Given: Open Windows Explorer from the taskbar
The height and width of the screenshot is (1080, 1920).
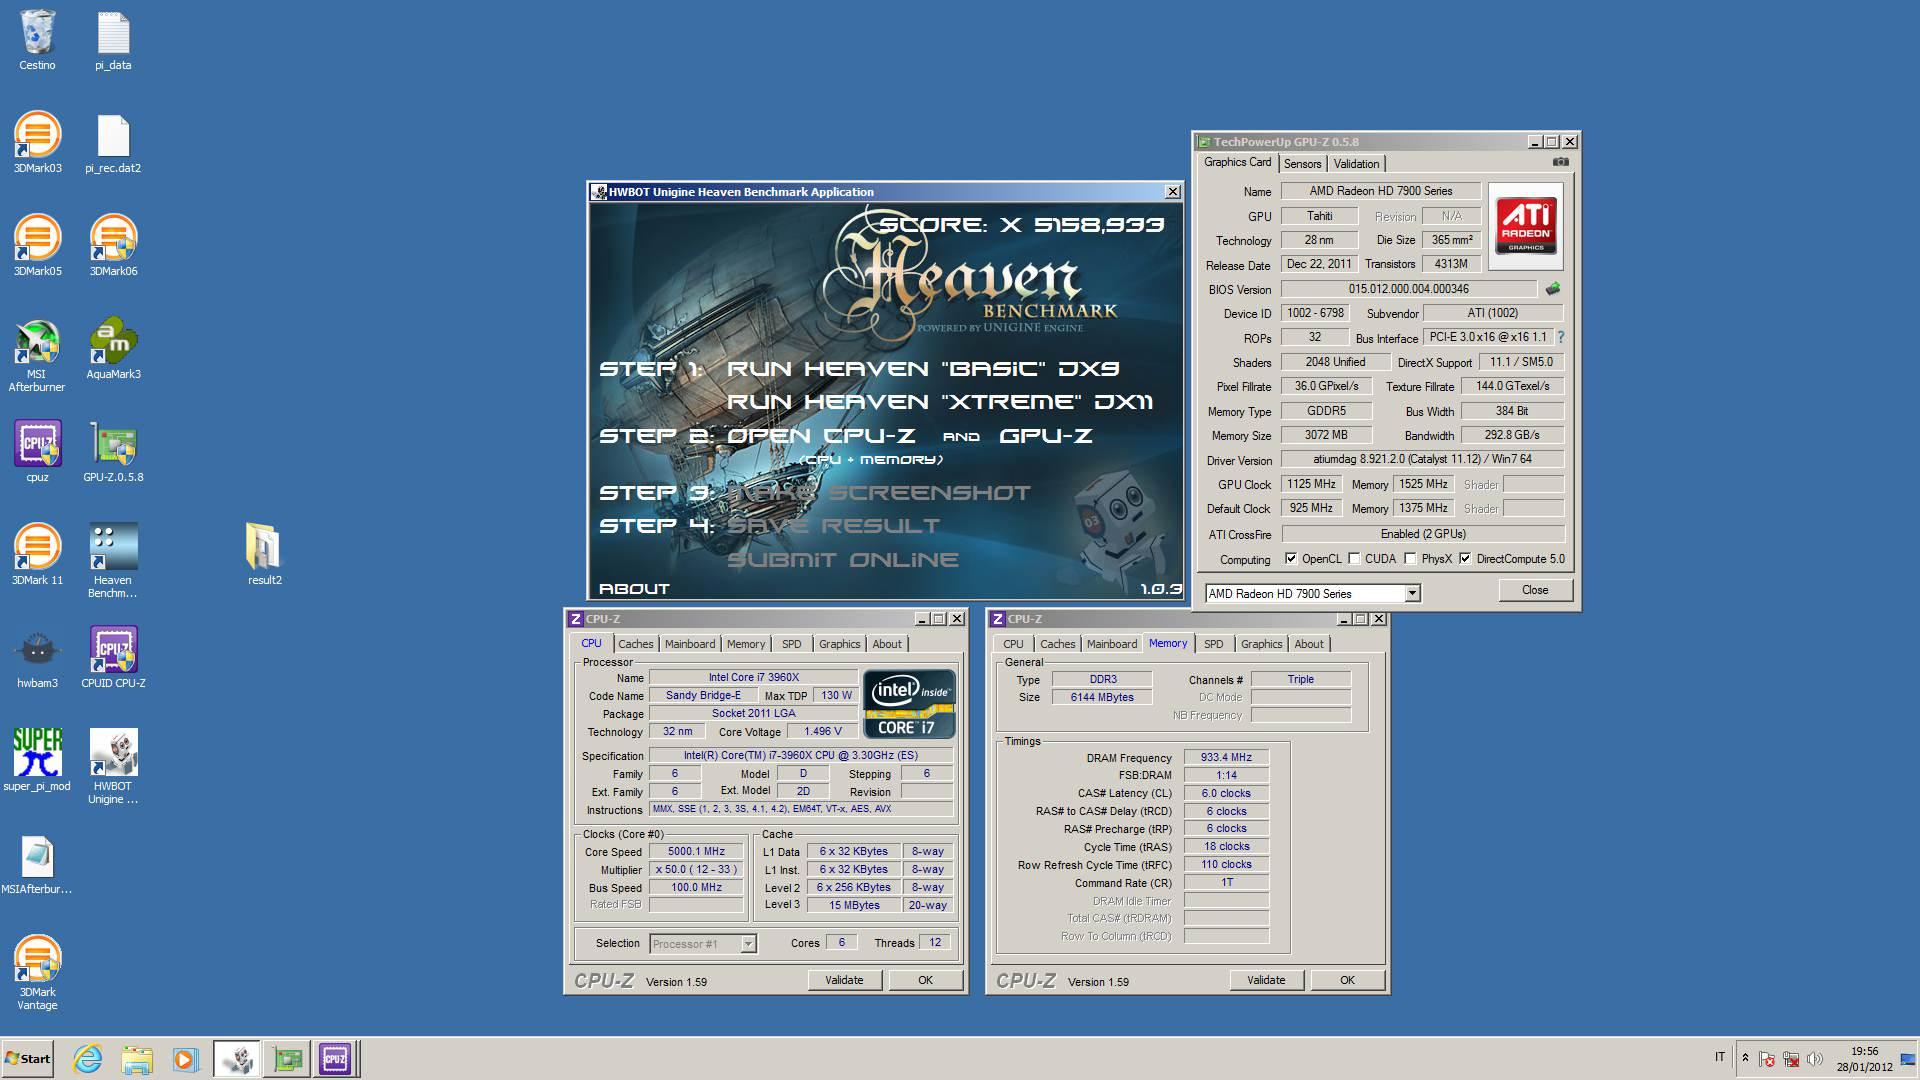Looking at the screenshot, I should [137, 1058].
